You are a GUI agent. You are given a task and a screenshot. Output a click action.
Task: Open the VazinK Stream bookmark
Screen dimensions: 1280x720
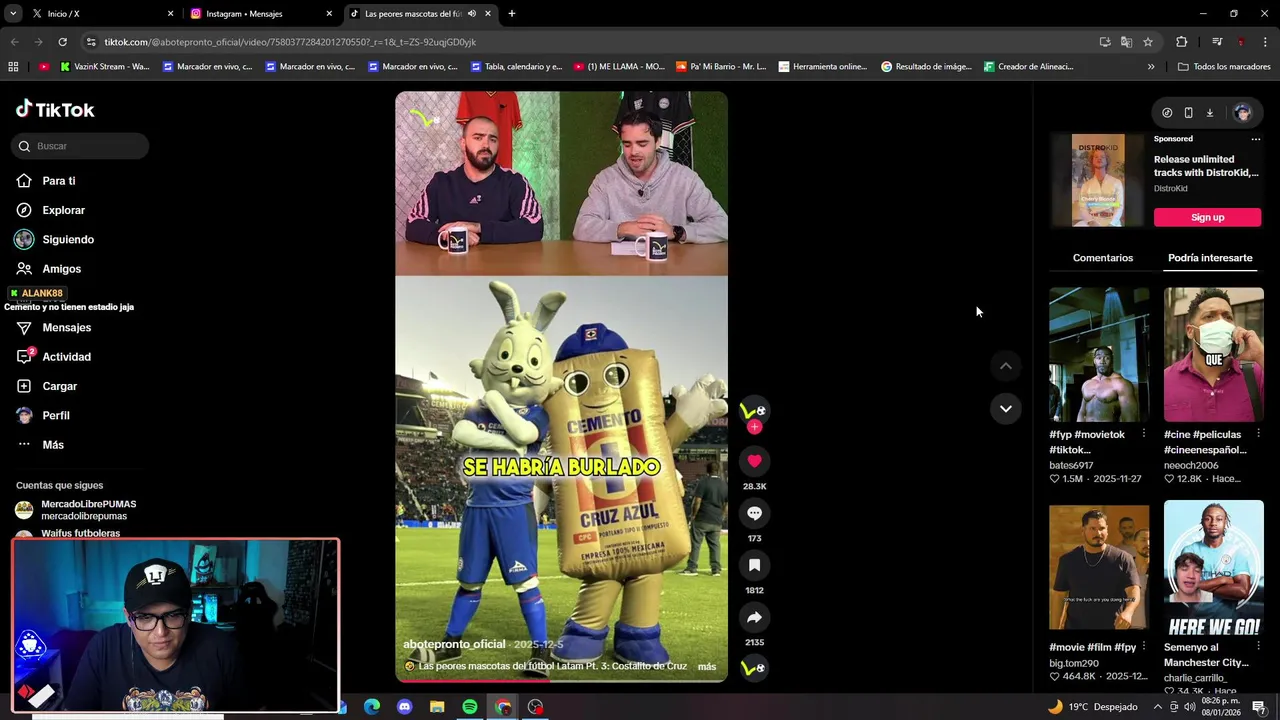105,67
